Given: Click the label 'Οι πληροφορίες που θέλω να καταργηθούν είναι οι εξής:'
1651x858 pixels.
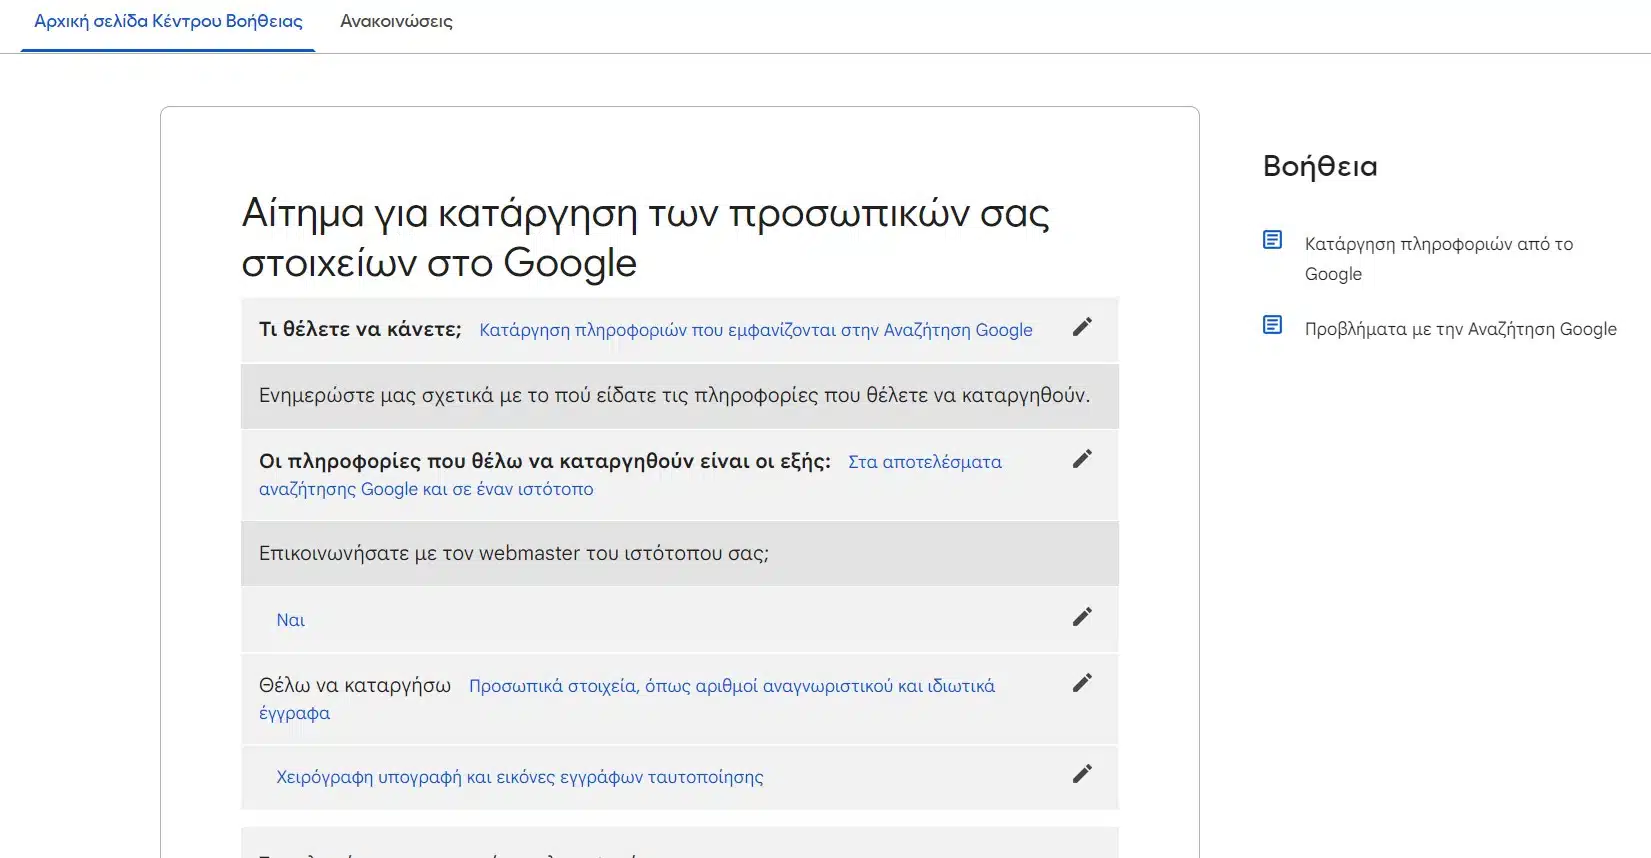Looking at the screenshot, I should [545, 461].
